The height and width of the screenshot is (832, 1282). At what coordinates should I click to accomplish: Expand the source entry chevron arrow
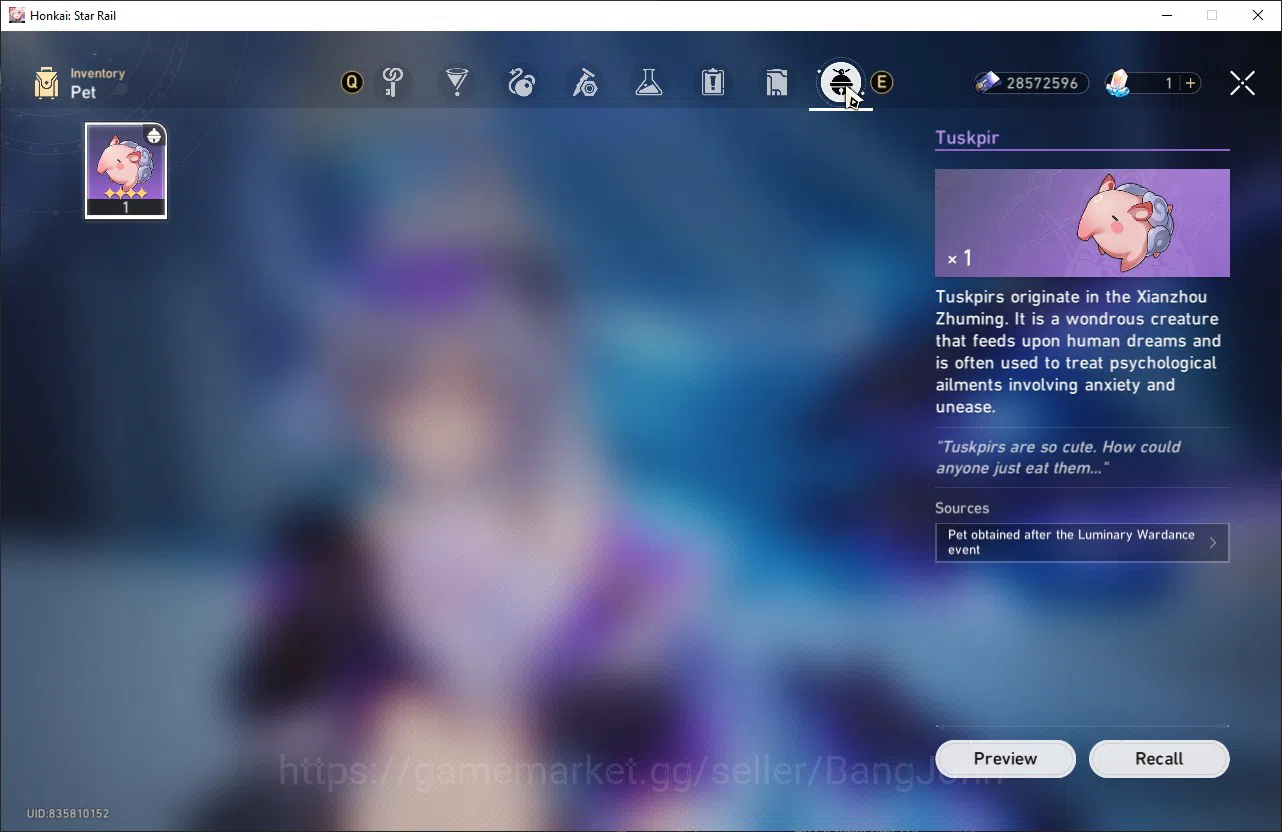point(1213,543)
